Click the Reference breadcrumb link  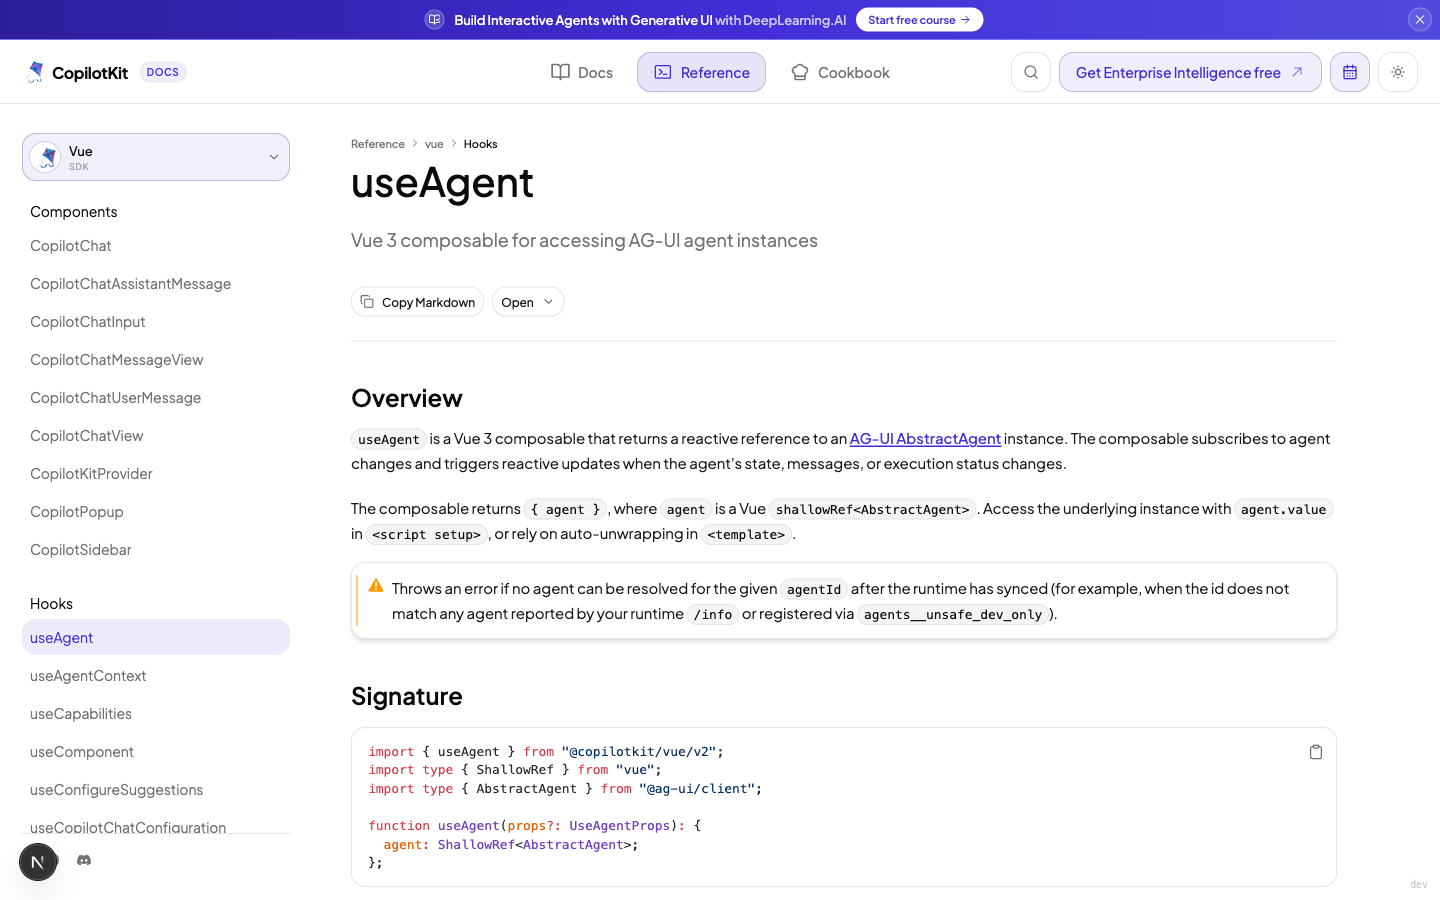click(x=378, y=144)
